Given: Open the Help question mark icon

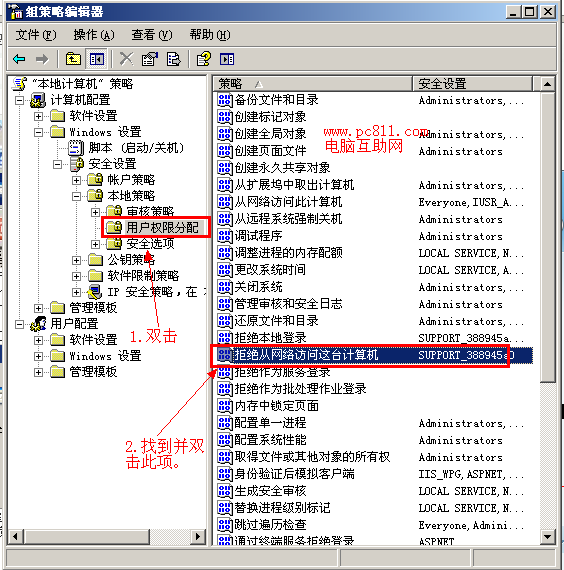Looking at the screenshot, I should tap(204, 59).
